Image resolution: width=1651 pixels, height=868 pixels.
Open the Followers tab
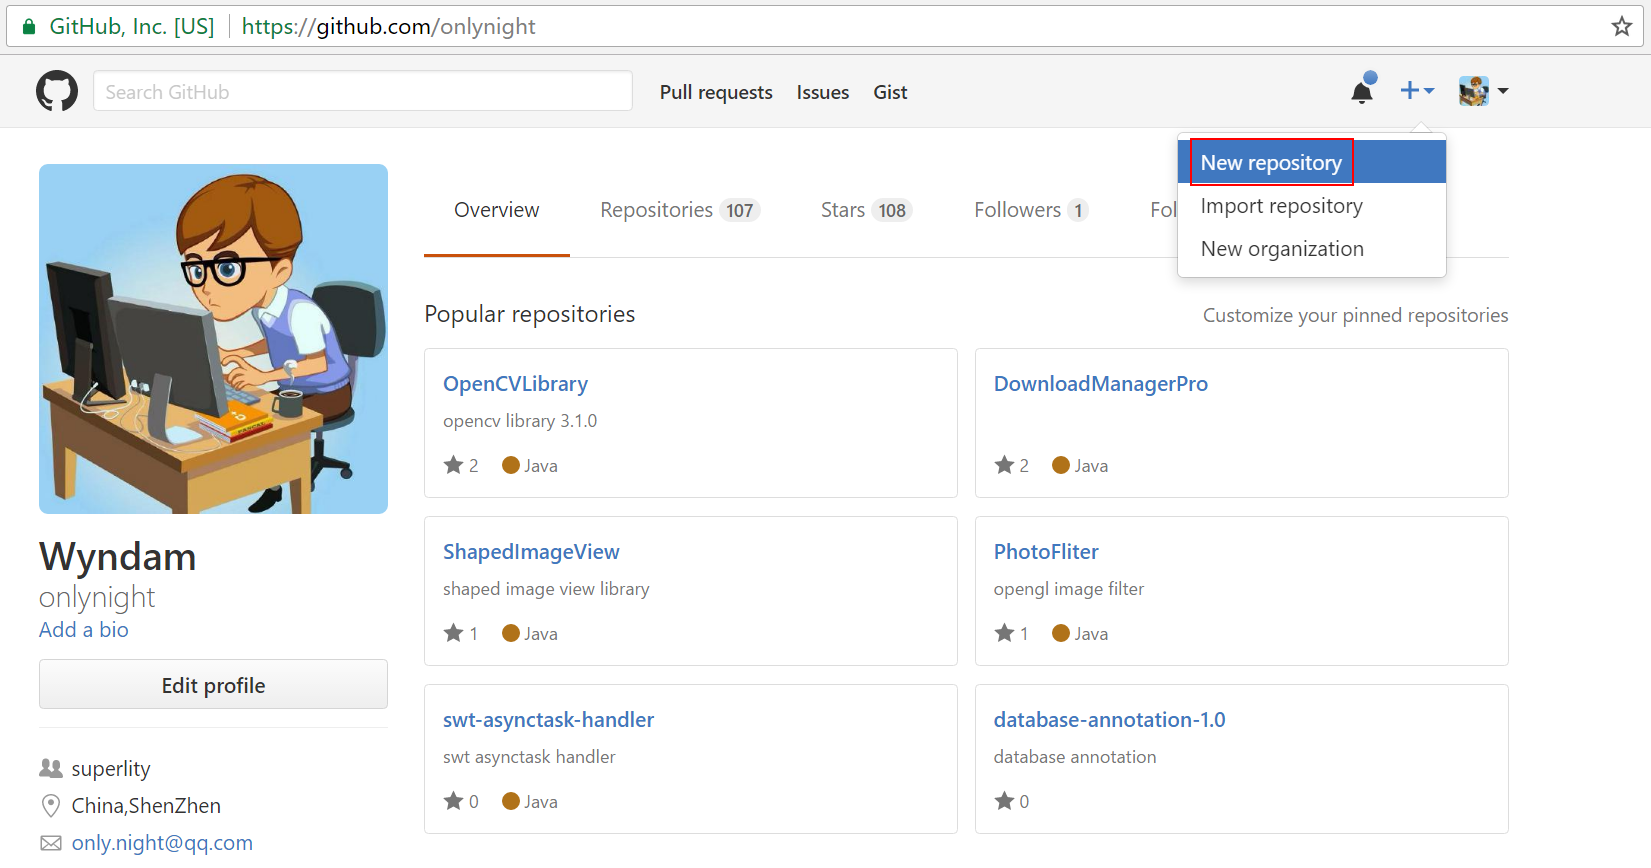click(x=1031, y=210)
